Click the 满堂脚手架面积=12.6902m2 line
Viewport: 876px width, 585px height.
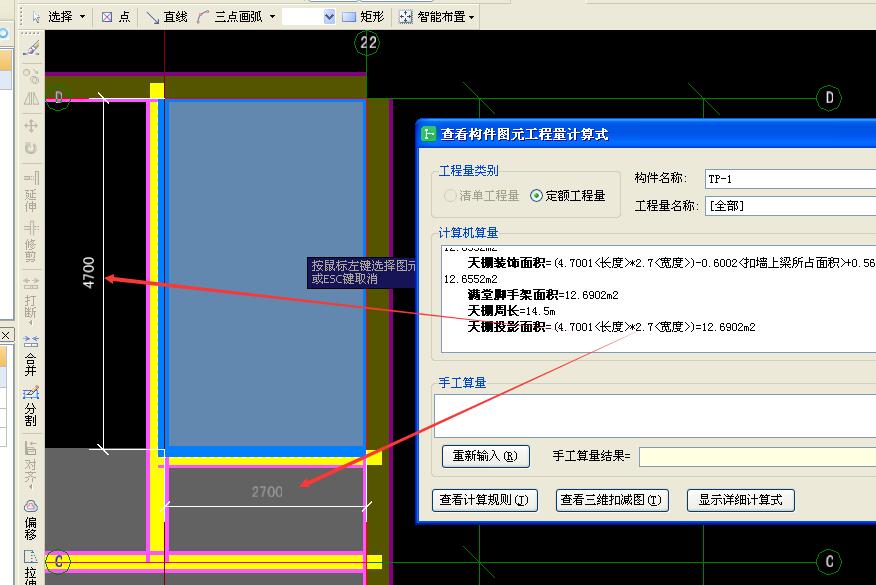[x=543, y=295]
